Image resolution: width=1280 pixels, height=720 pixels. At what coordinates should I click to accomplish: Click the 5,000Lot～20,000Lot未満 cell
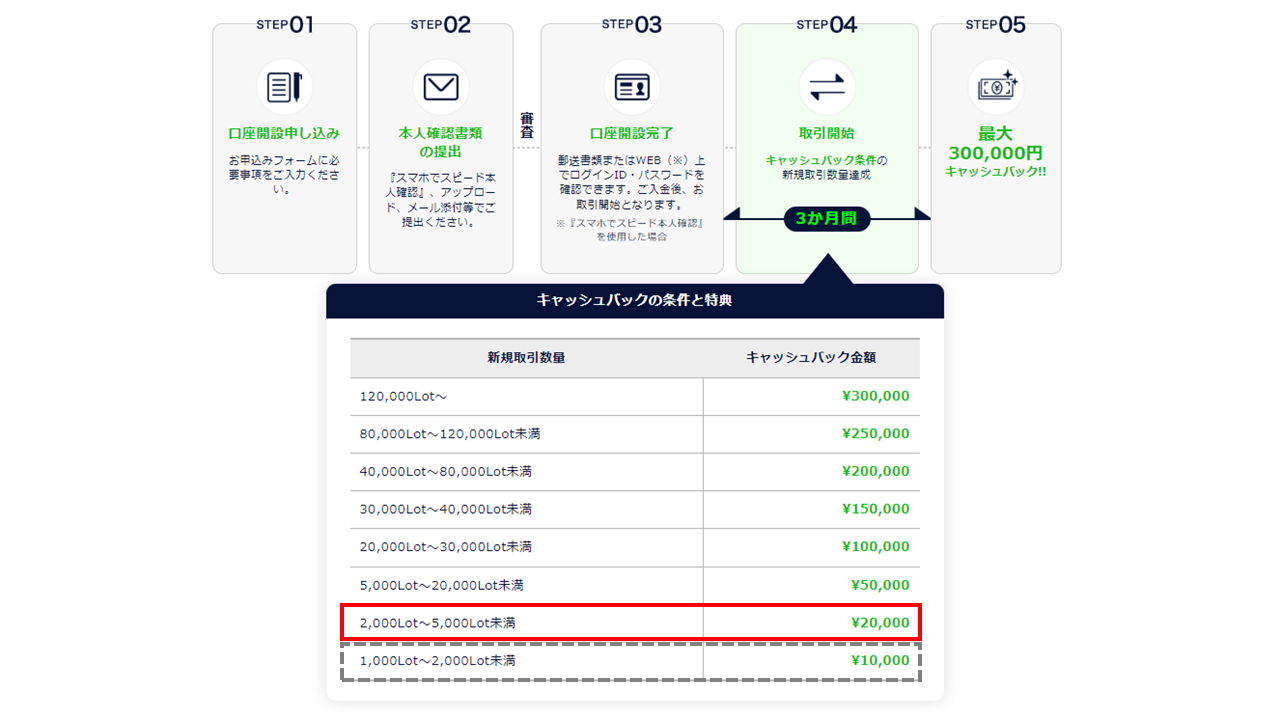click(526, 585)
